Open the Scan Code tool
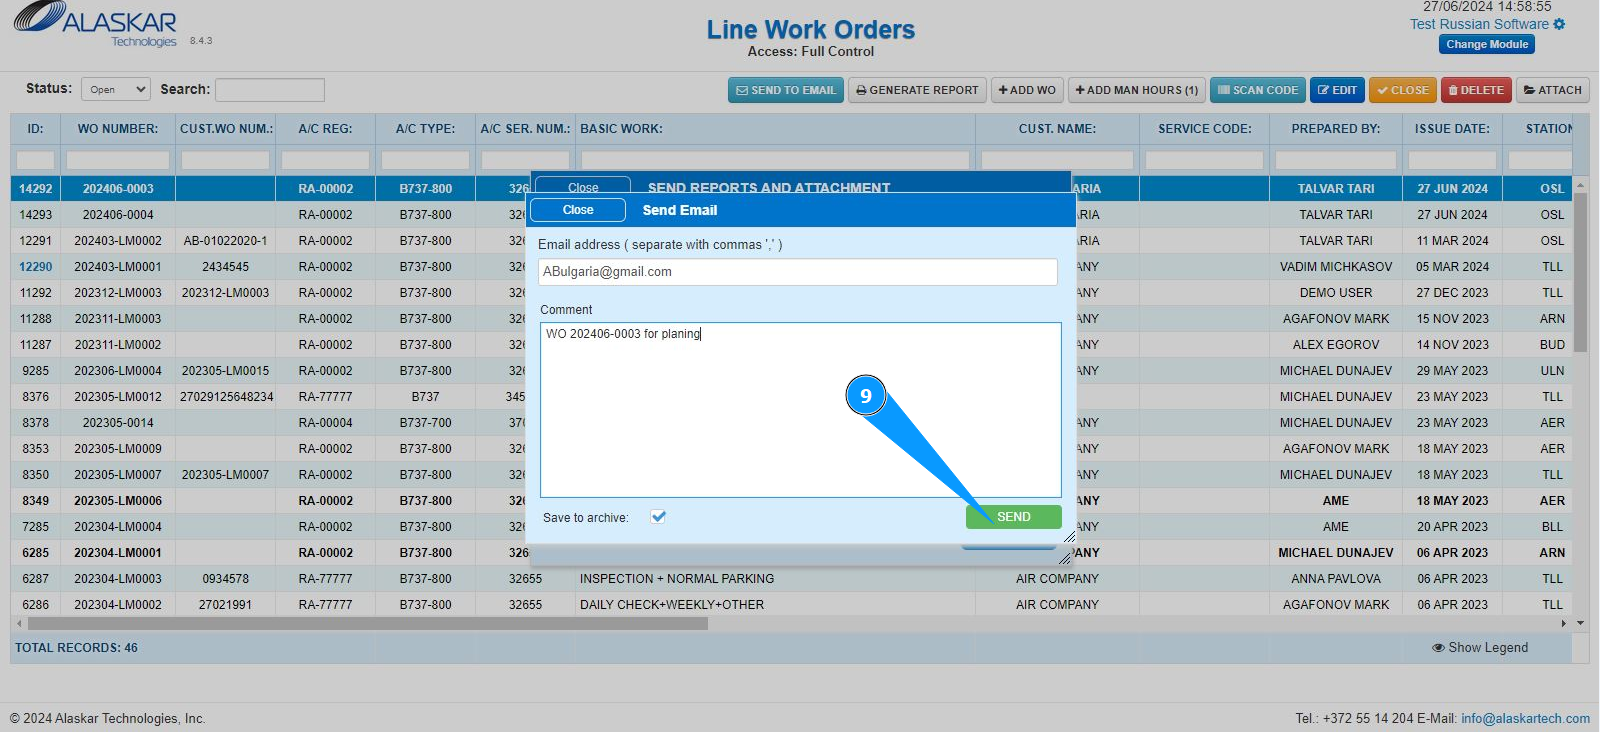The image size is (1600, 732). coord(1257,90)
